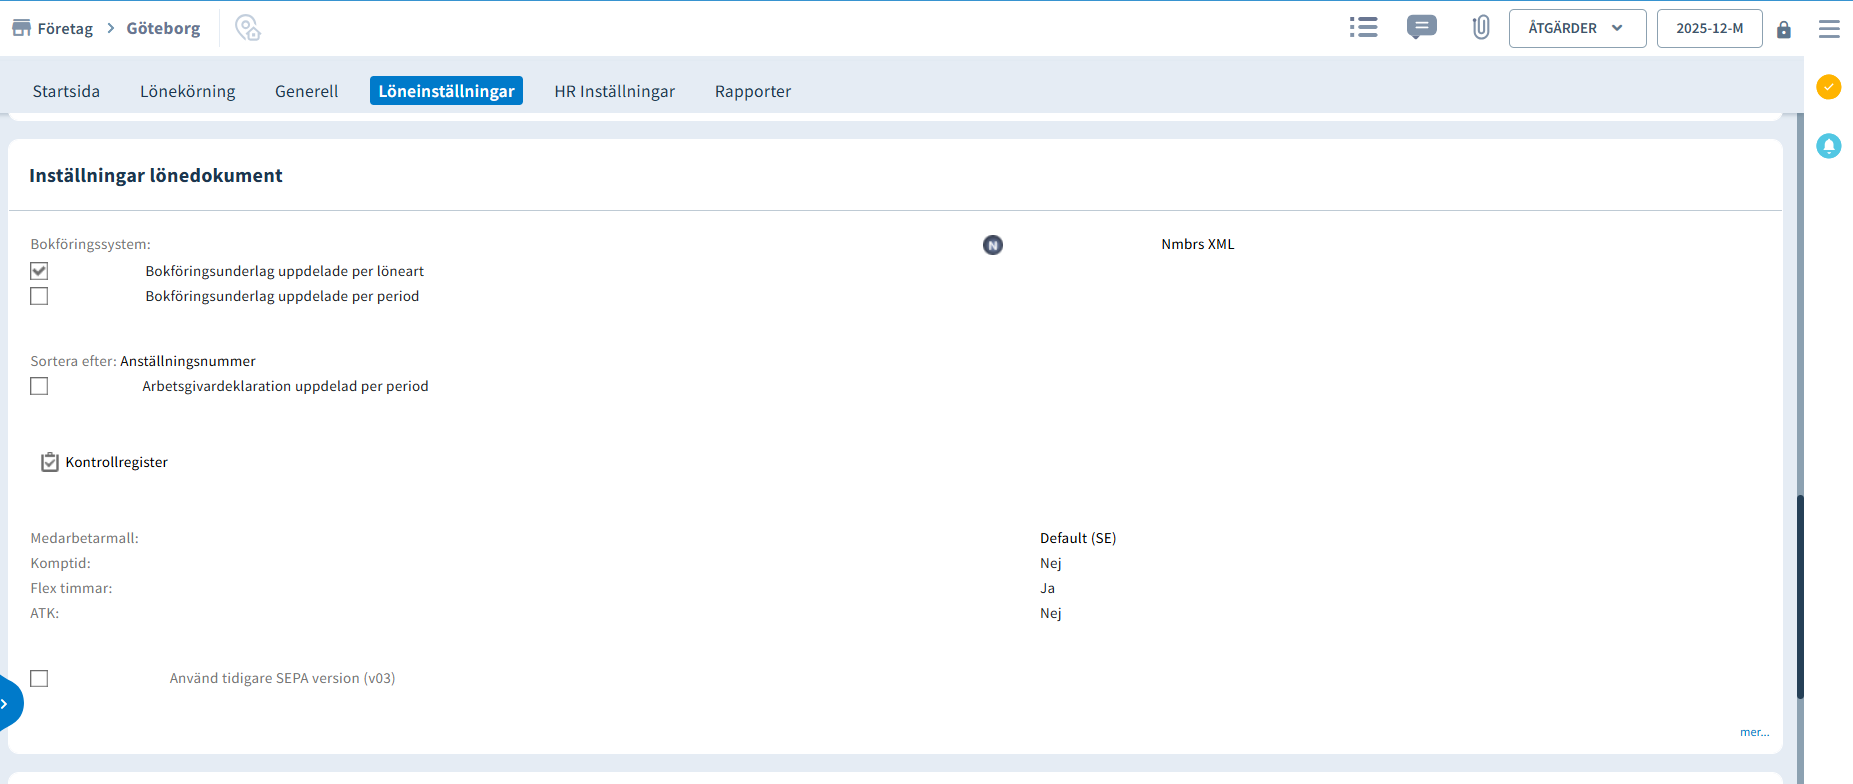Switch to the Lönekörning tab
Screen dimensions: 1853x784
pos(188,91)
